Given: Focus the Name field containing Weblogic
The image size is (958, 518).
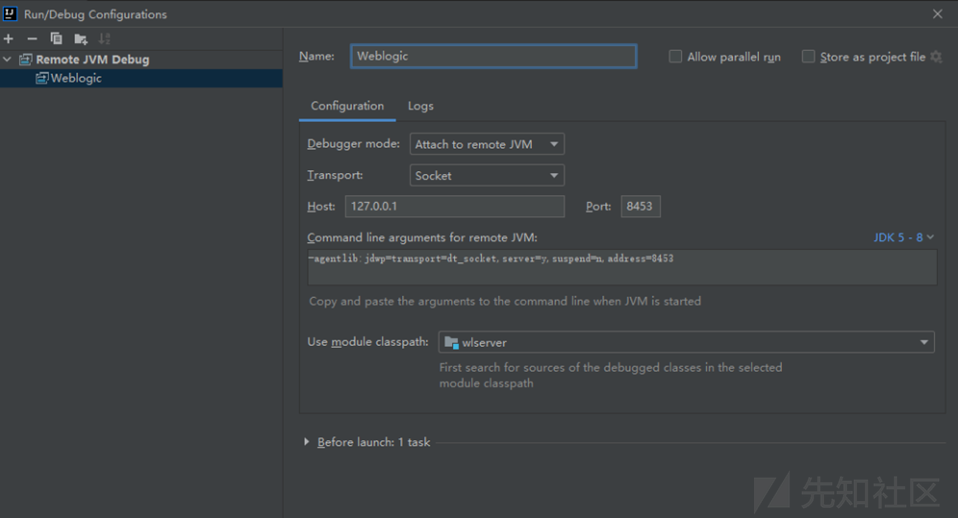Looking at the screenshot, I should [494, 56].
